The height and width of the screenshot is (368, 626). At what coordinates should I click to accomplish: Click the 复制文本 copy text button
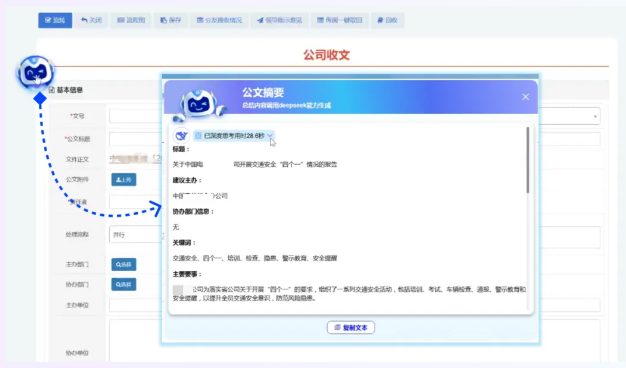(351, 328)
